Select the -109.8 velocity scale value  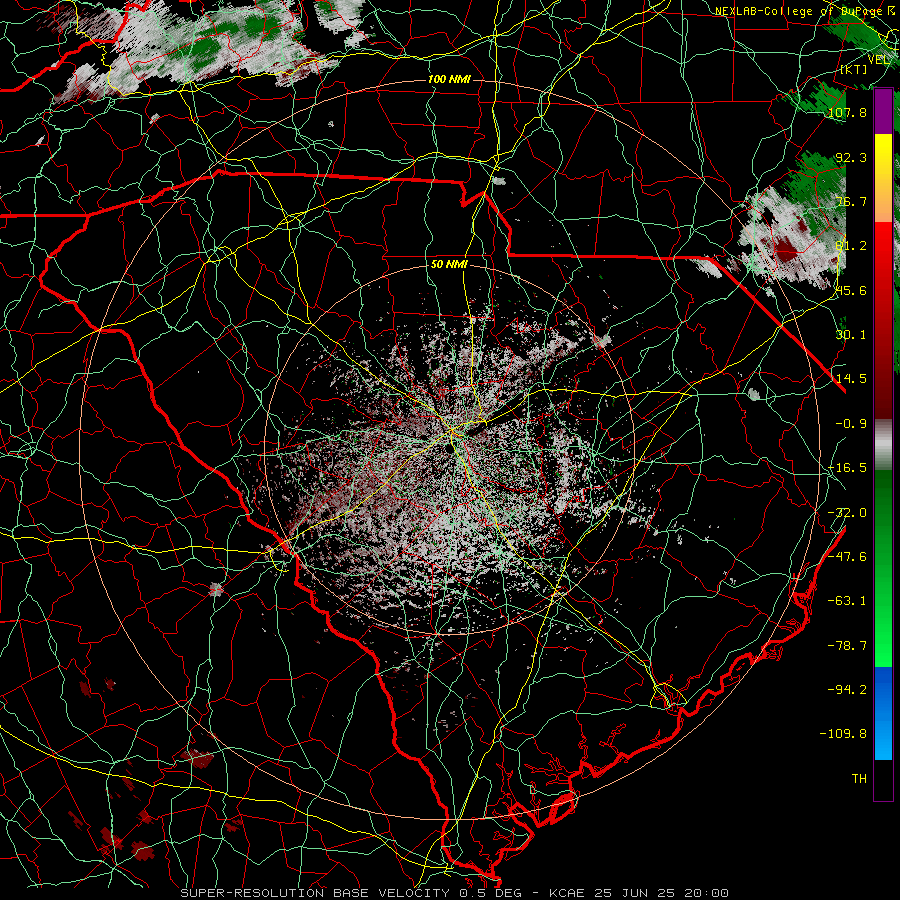[843, 734]
